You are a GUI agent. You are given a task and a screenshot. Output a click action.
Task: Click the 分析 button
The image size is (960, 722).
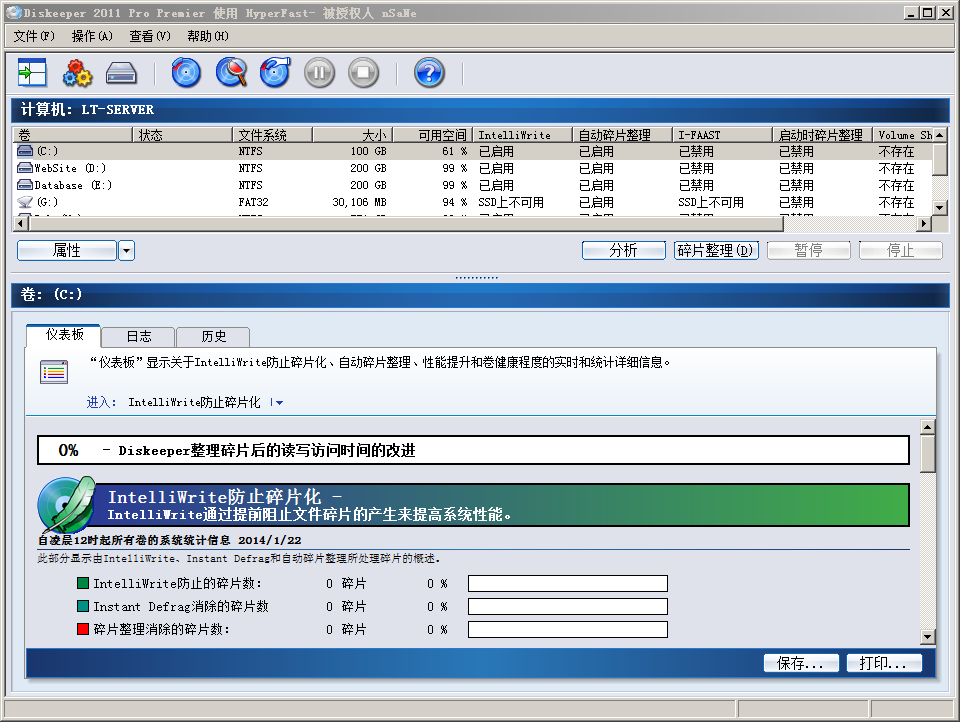click(x=623, y=251)
